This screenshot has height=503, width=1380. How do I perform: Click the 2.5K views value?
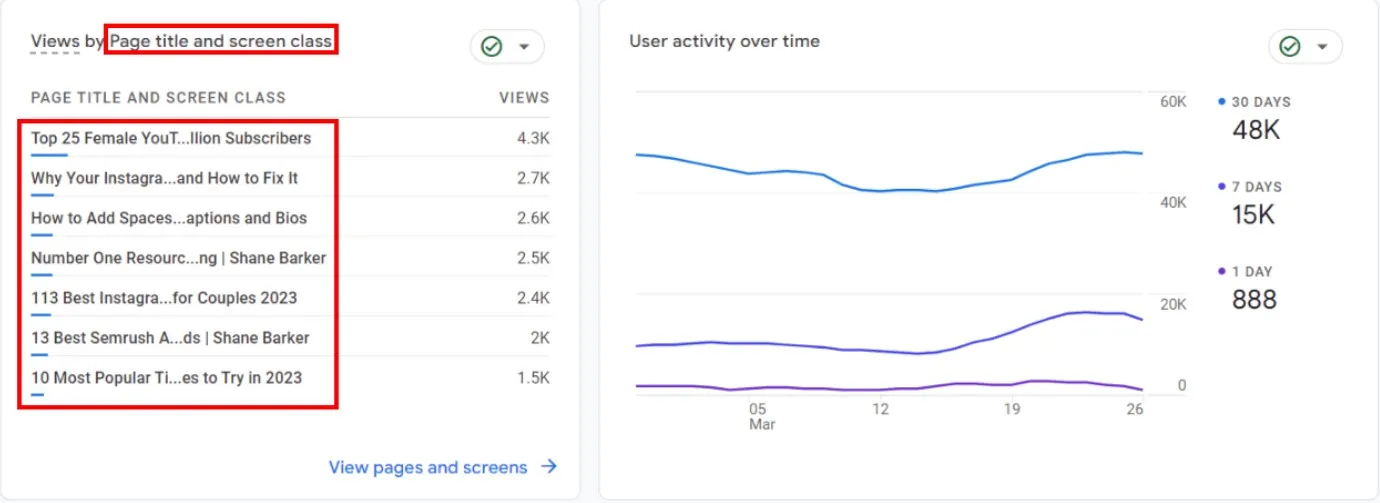tap(533, 258)
